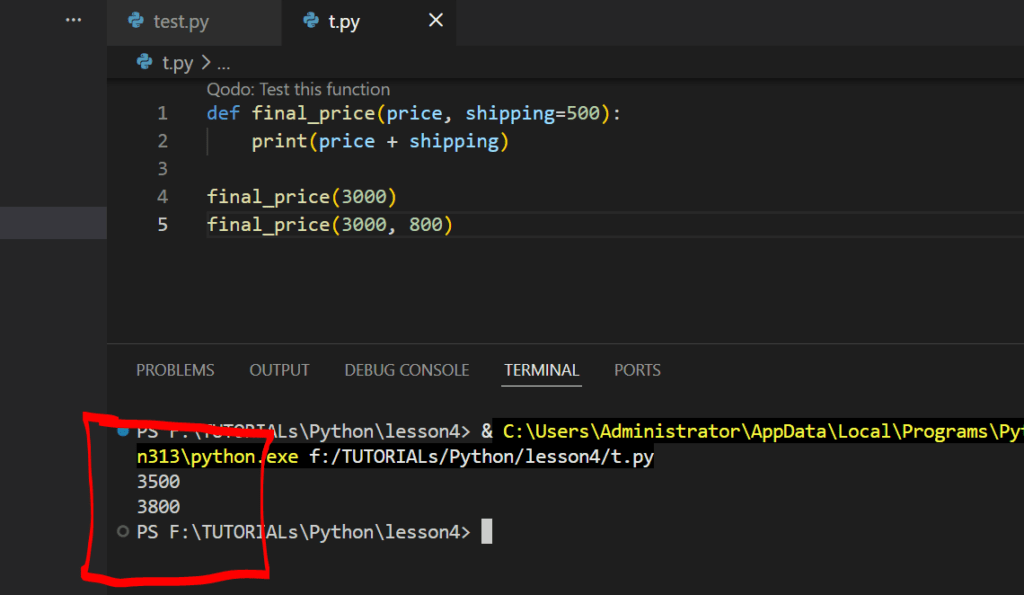Open the OUTPUT panel tab

280,370
